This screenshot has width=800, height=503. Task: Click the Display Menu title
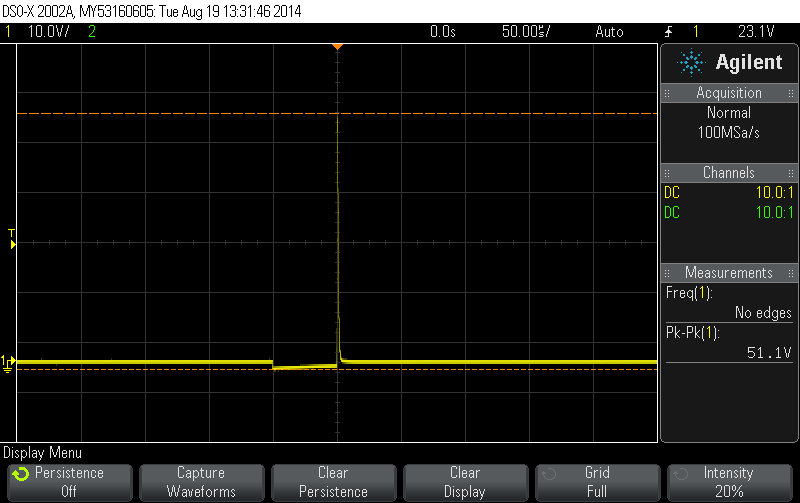(42, 453)
